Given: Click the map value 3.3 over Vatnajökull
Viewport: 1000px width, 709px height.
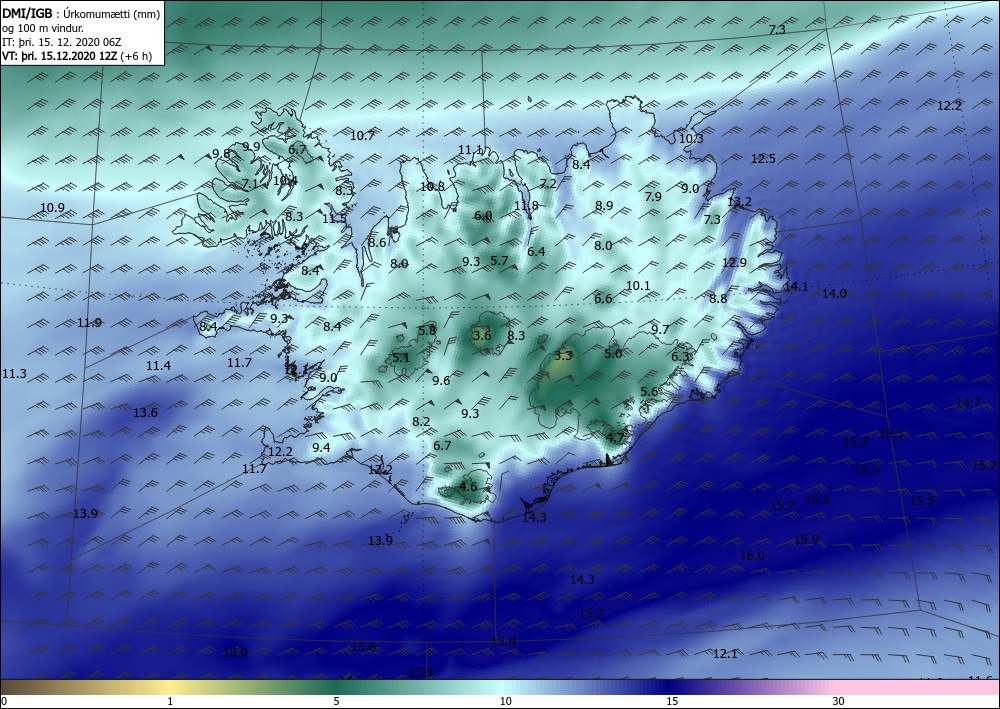Looking at the screenshot, I should coord(563,356).
